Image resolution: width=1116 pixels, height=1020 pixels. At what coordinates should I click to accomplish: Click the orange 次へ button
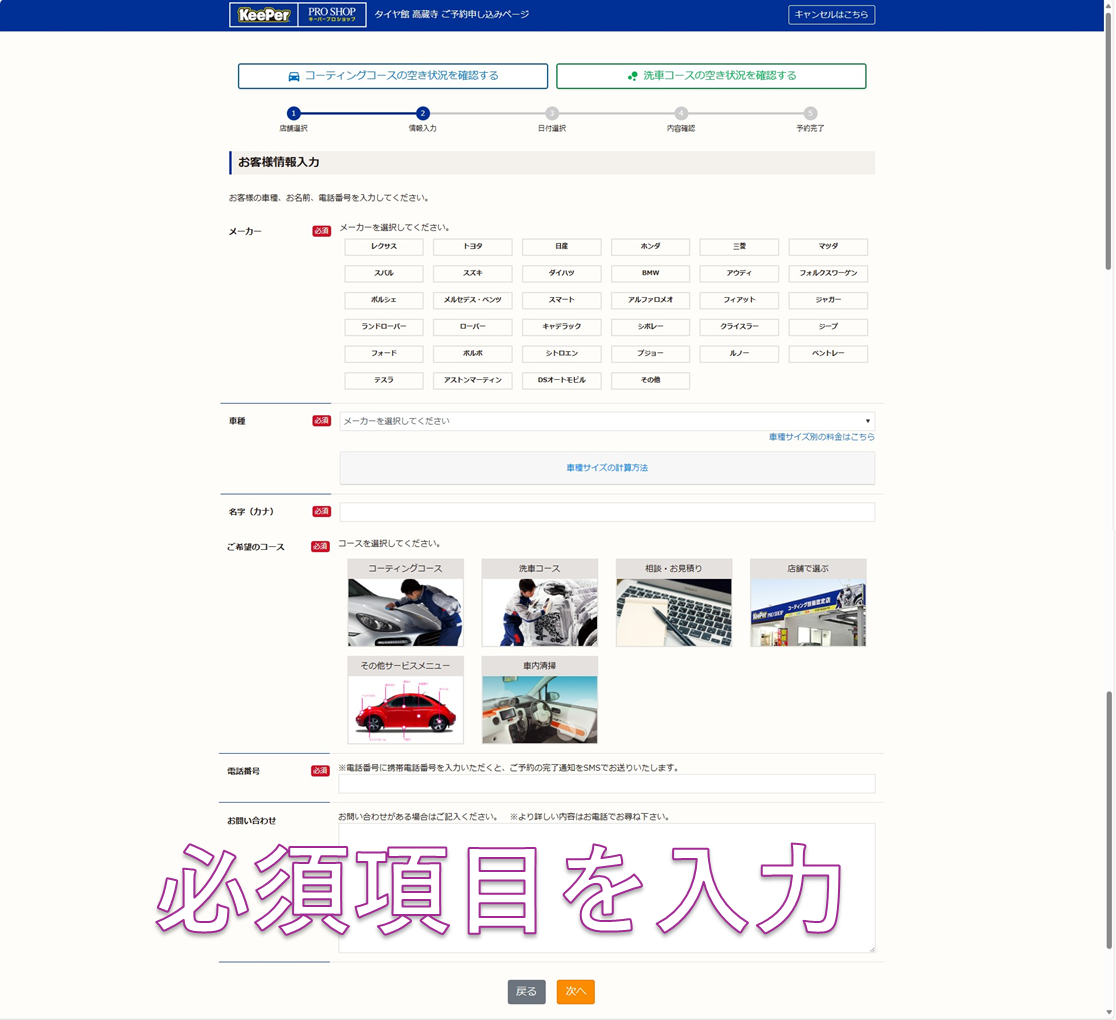pos(575,991)
